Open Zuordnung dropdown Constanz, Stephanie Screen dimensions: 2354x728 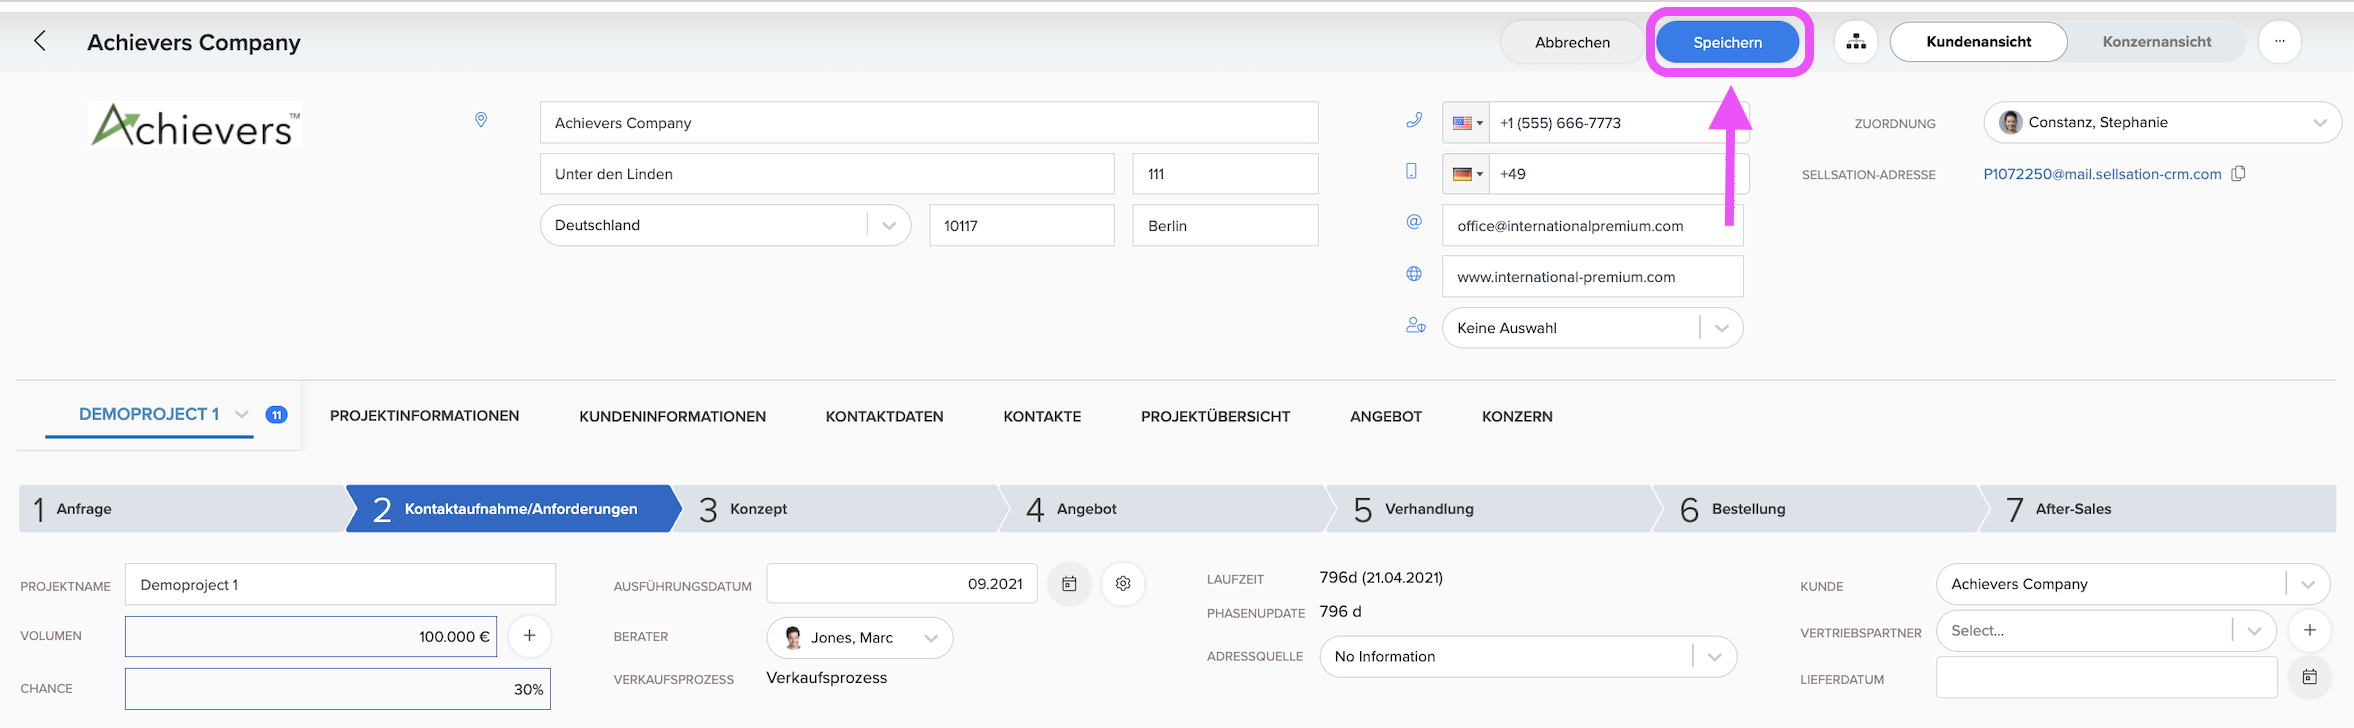point(2162,122)
